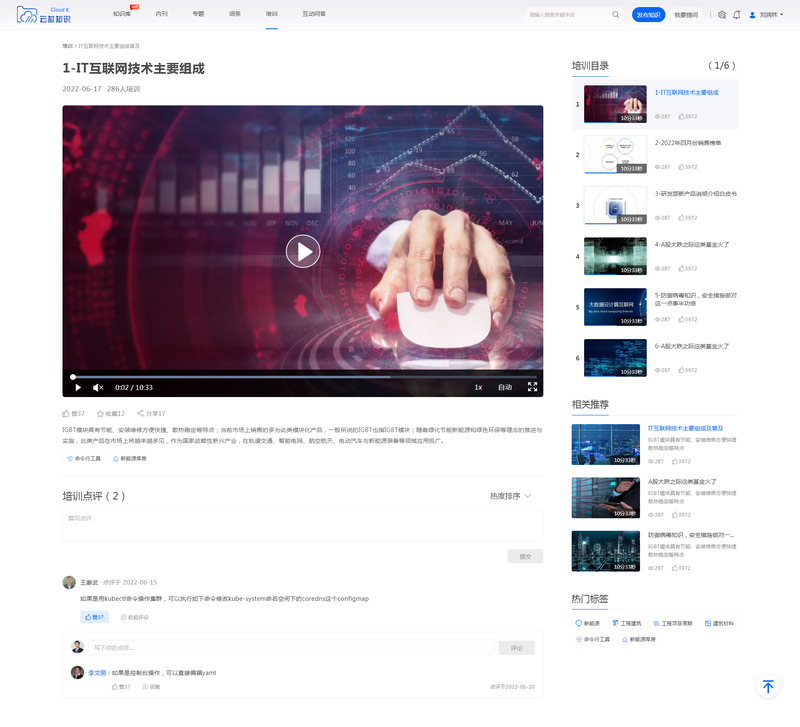Click the 新能源库房 tag under description

coord(130,459)
